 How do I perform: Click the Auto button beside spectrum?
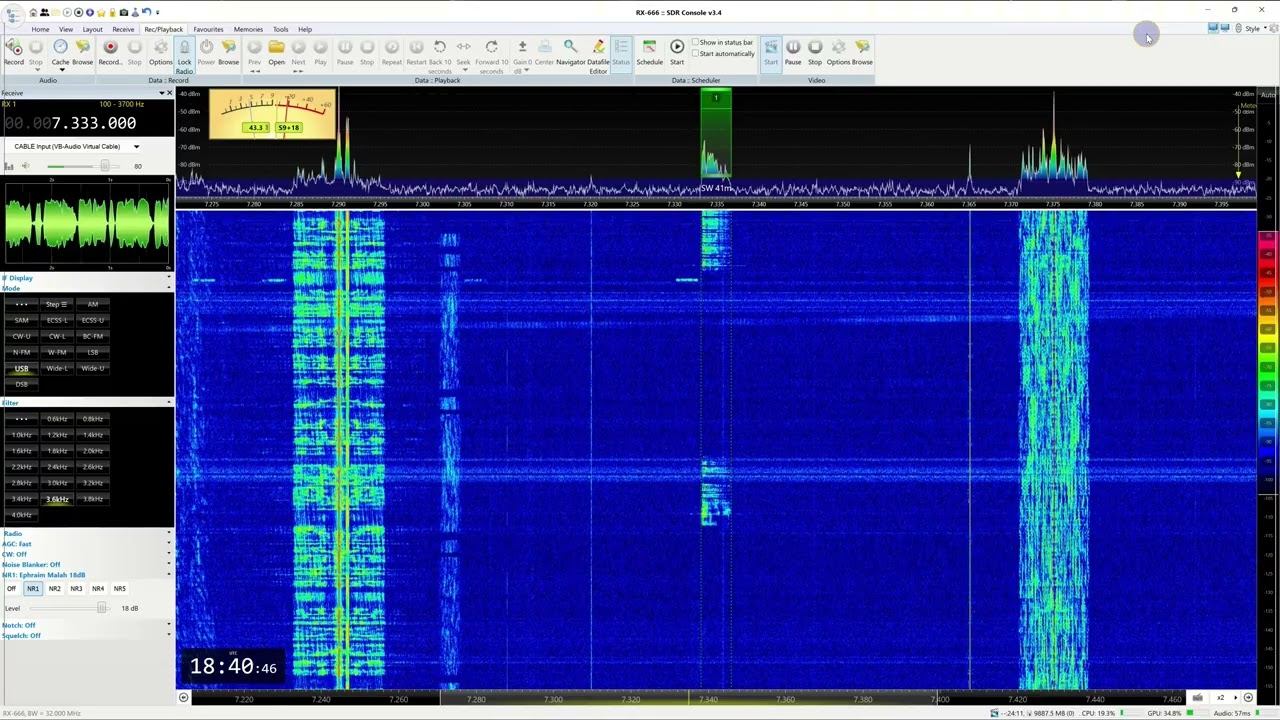click(x=1268, y=95)
